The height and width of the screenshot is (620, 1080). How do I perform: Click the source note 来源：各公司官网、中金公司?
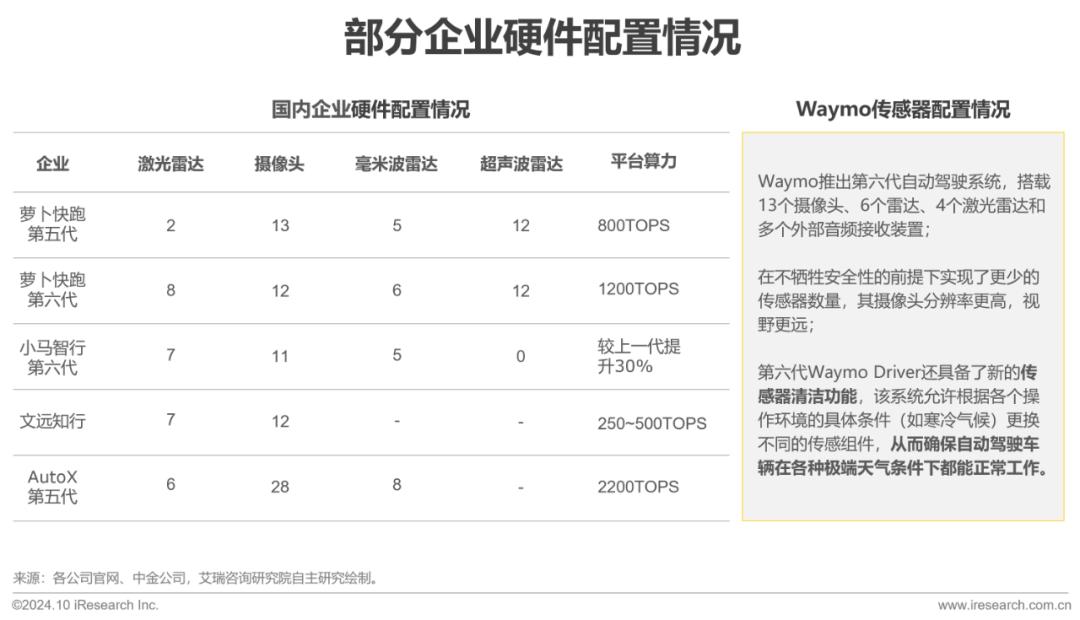coord(196,578)
